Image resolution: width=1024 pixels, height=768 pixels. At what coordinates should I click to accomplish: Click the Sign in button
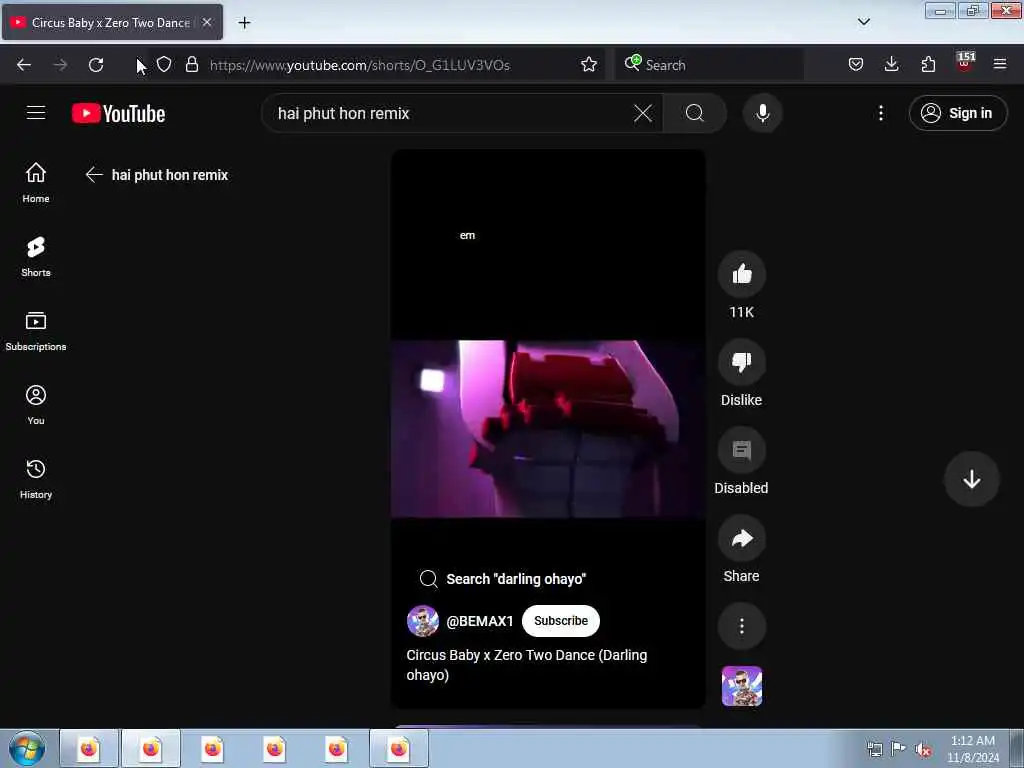click(x=957, y=113)
